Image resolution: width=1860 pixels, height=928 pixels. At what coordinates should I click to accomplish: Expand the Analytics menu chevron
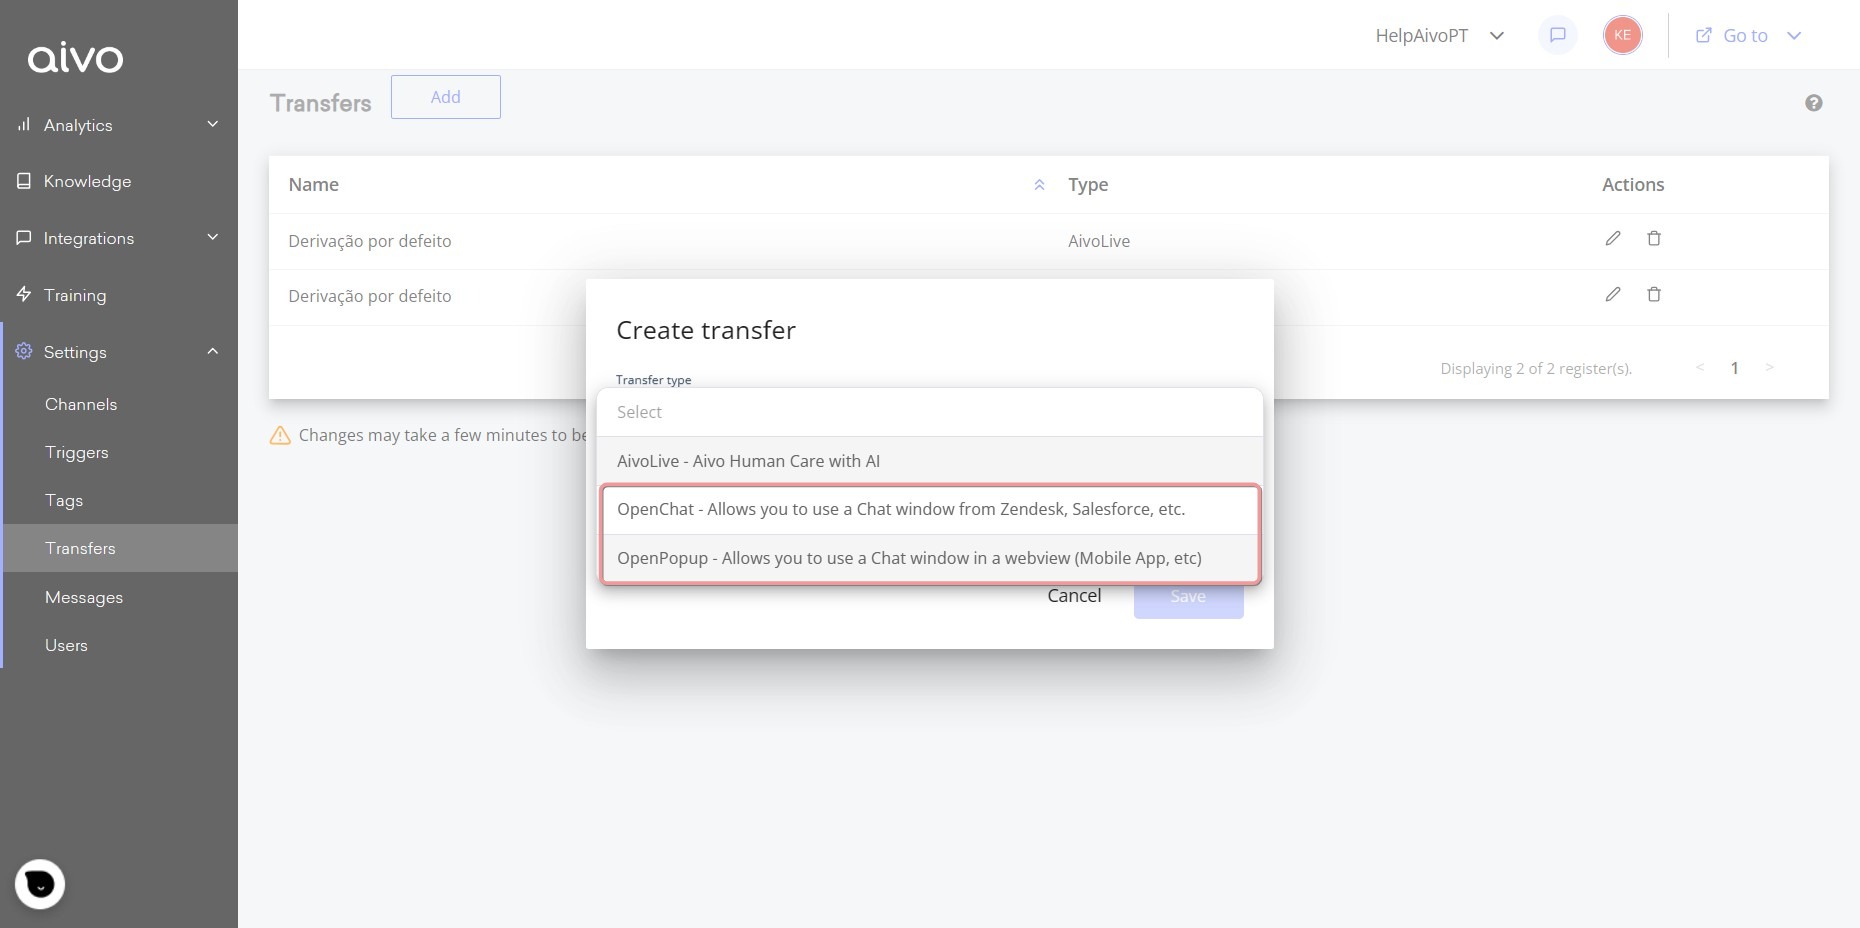pos(212,124)
